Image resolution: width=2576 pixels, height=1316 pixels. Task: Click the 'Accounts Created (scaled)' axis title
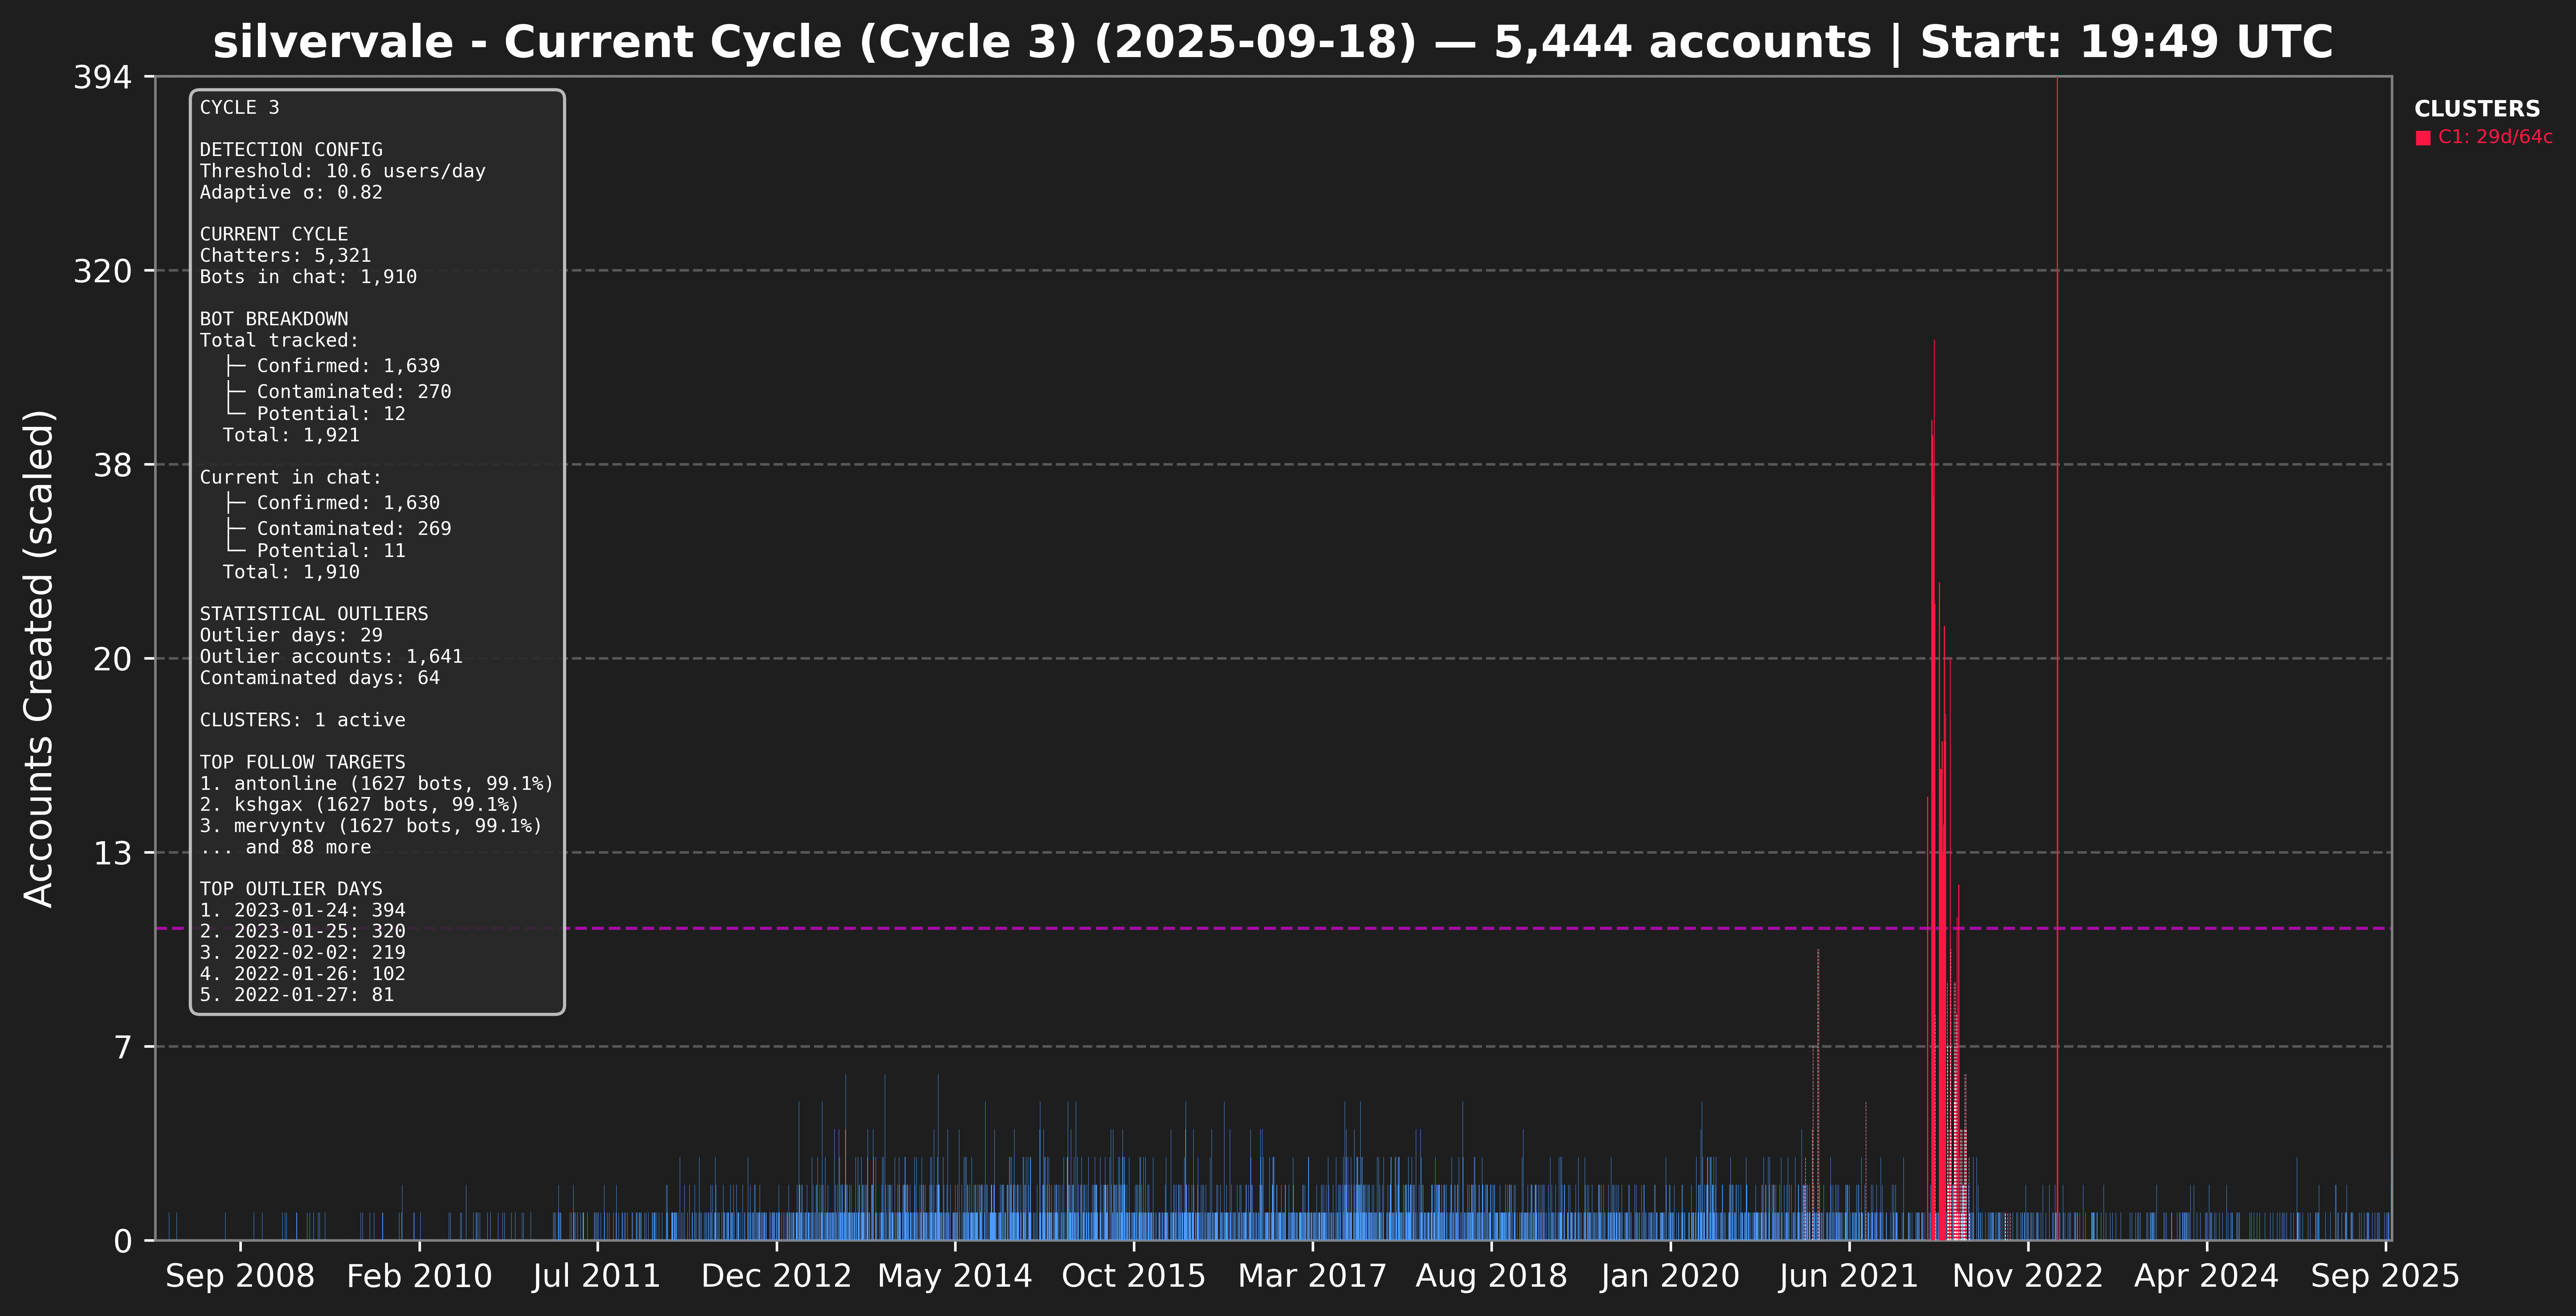(x=39, y=658)
